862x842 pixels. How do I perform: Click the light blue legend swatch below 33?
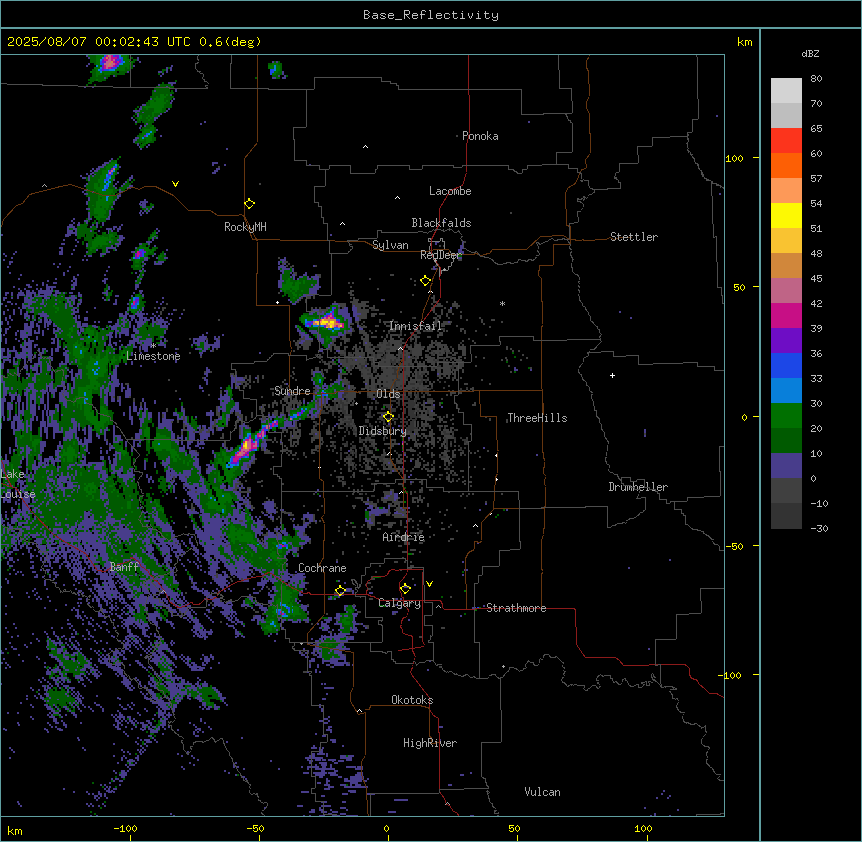786,390
